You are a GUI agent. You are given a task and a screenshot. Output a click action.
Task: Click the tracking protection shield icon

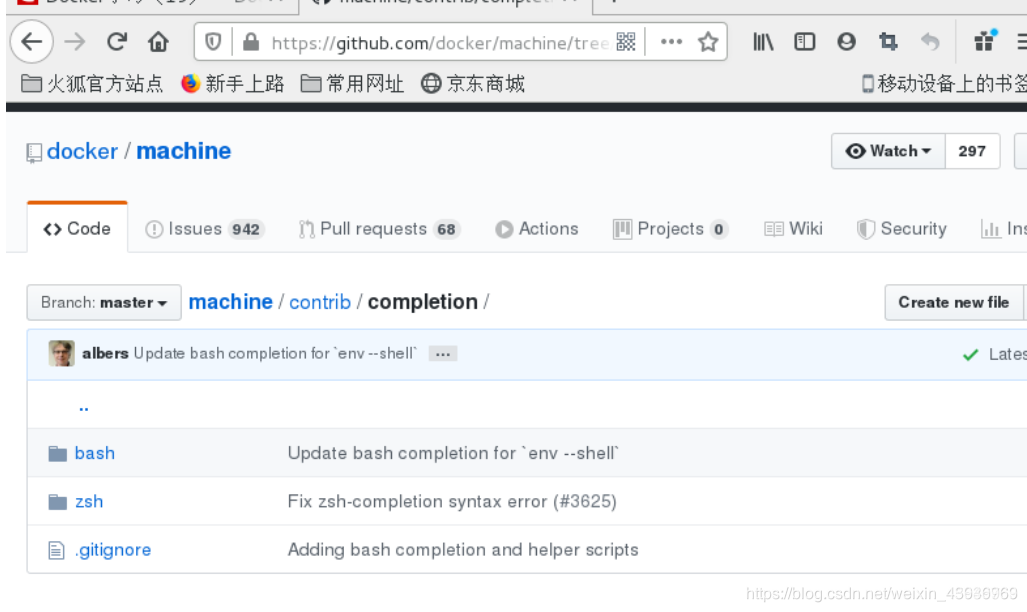point(213,43)
